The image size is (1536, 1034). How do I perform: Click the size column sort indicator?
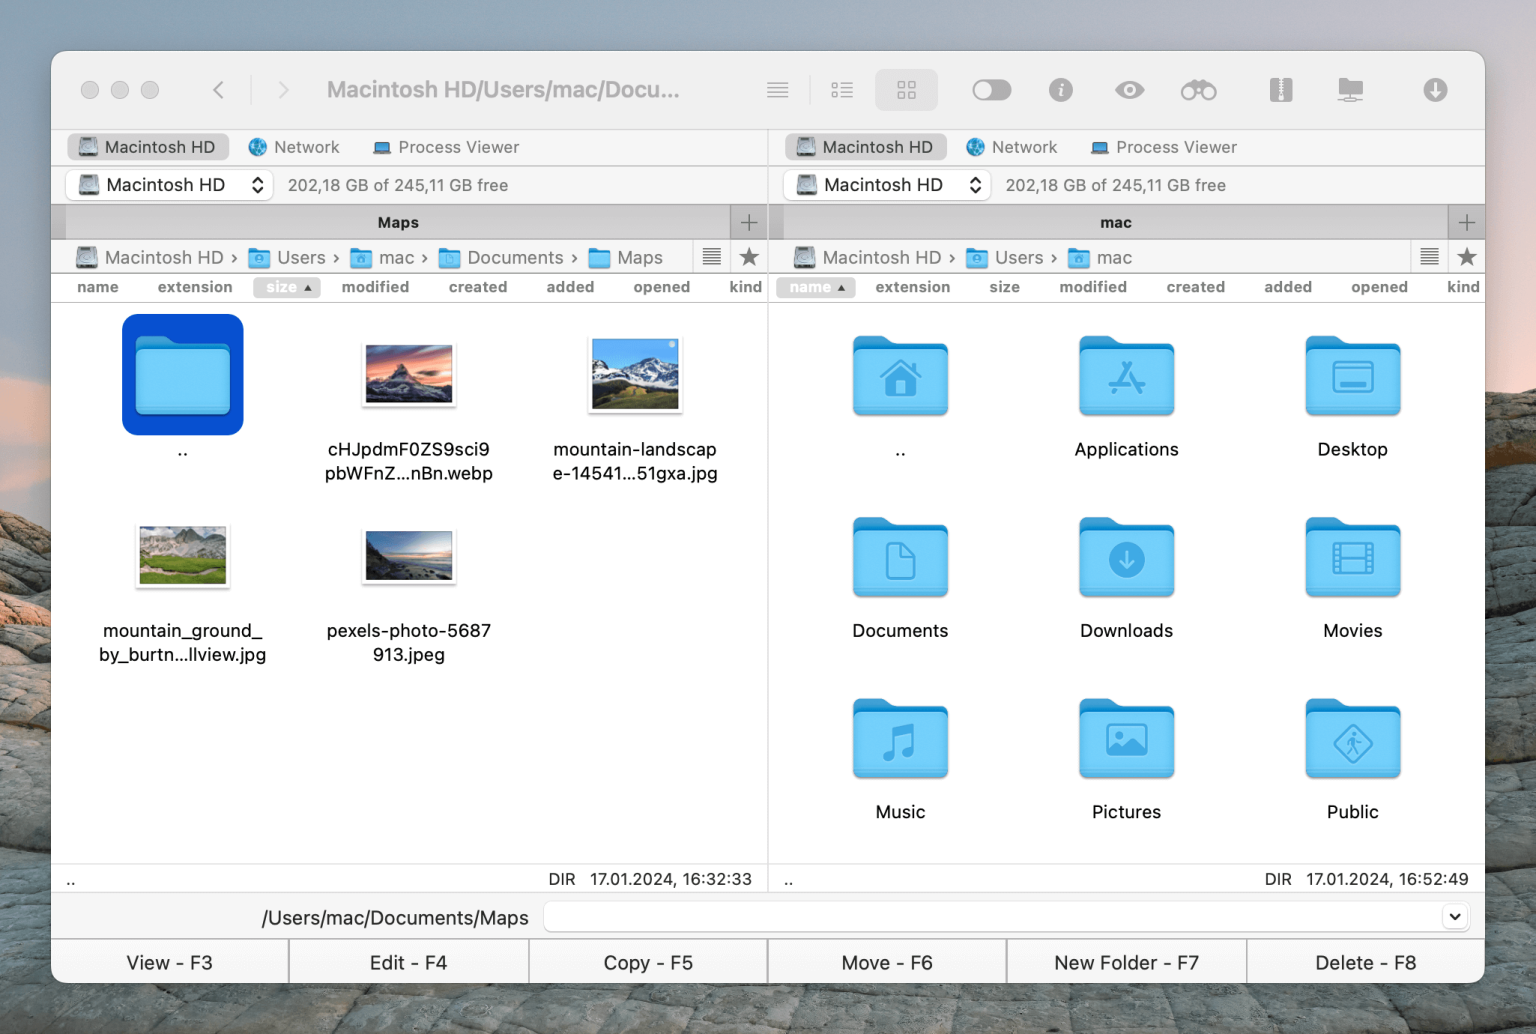tap(286, 287)
